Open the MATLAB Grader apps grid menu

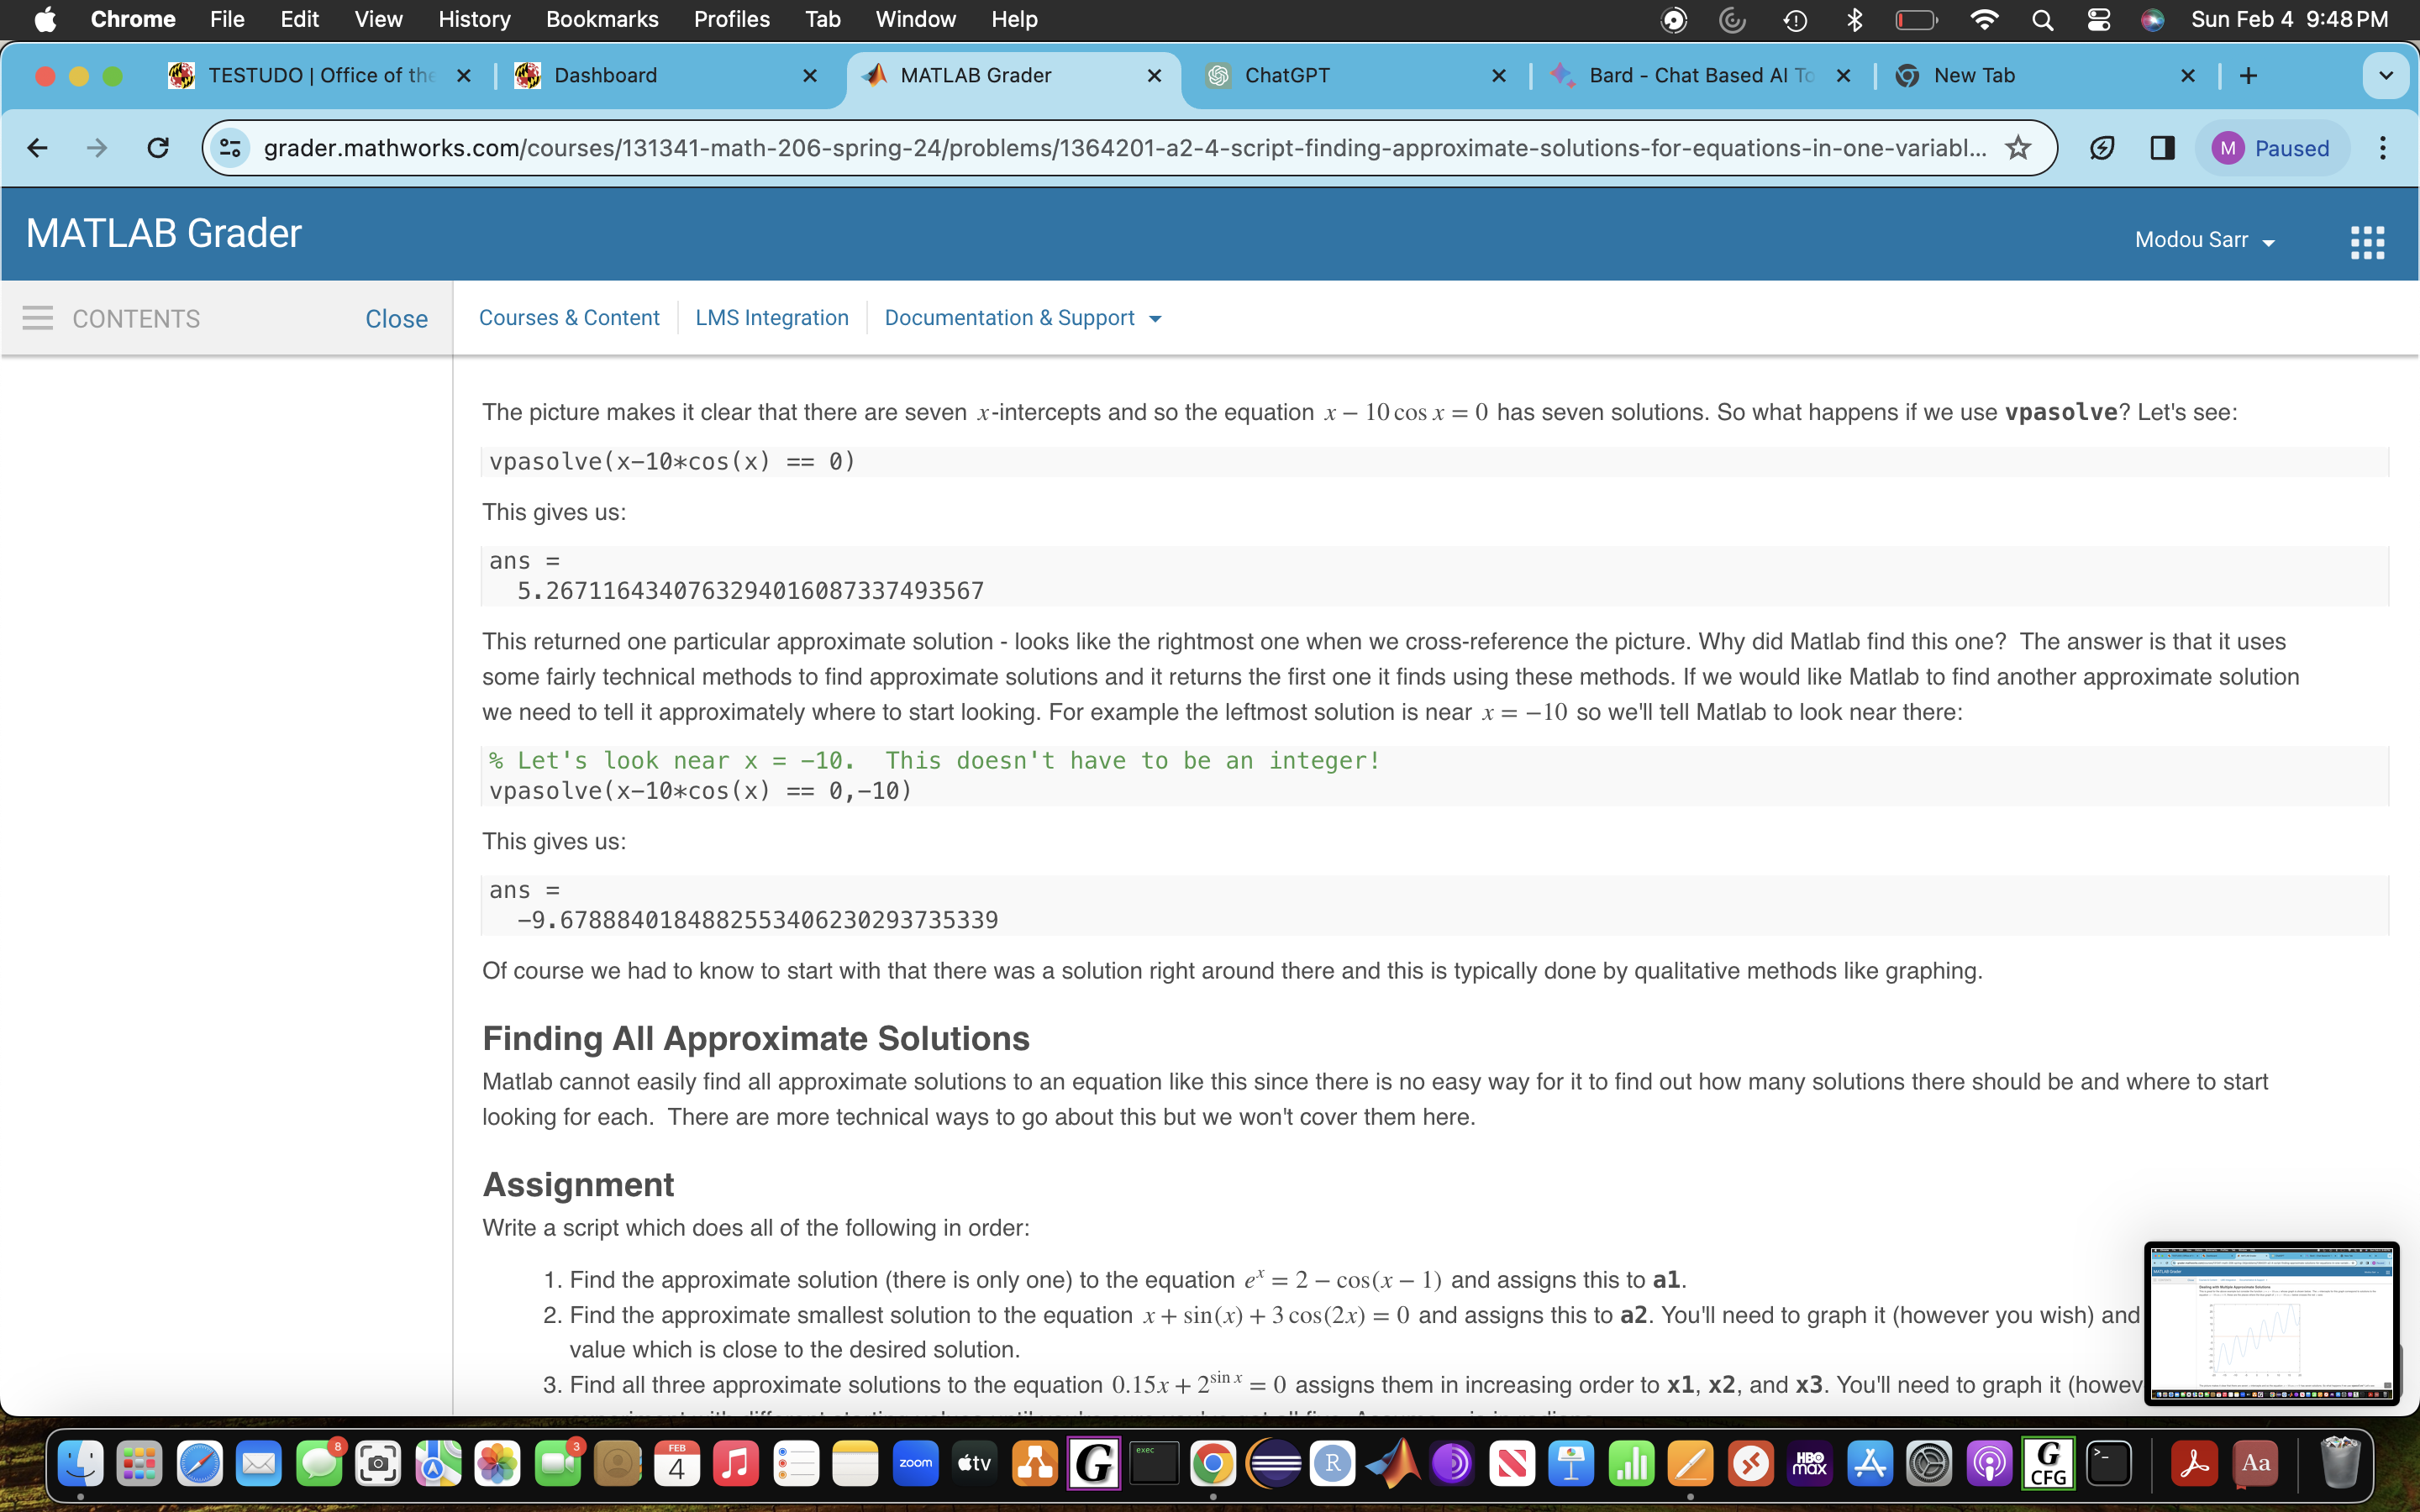tap(2368, 240)
